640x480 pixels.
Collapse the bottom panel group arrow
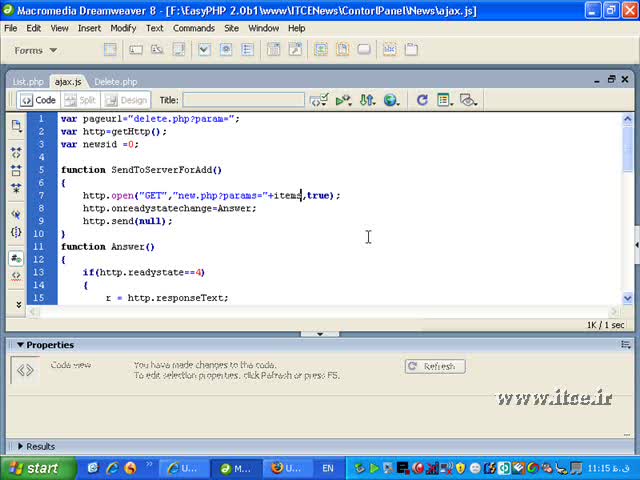320,334
